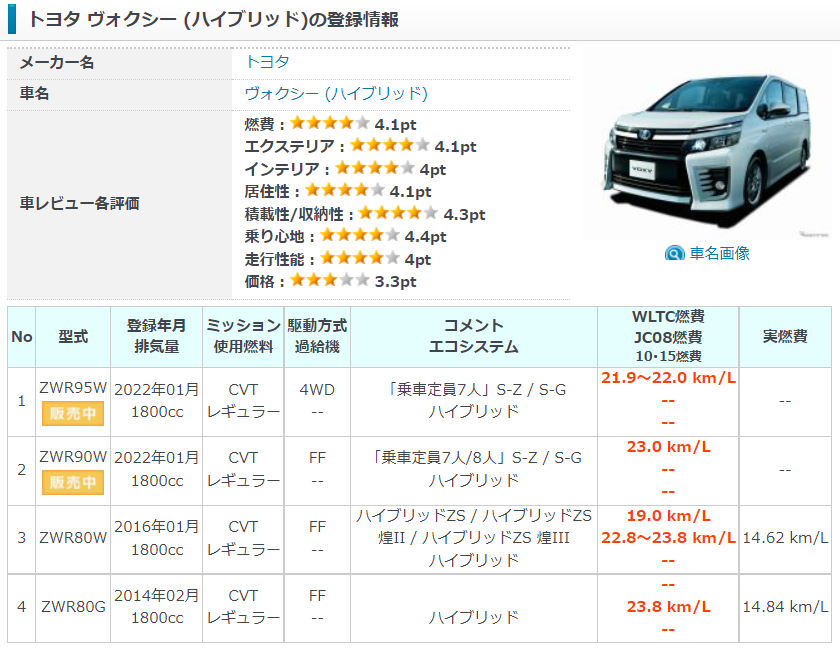
Task: Click the 登録年月 排気量 column header
Action: pos(156,337)
